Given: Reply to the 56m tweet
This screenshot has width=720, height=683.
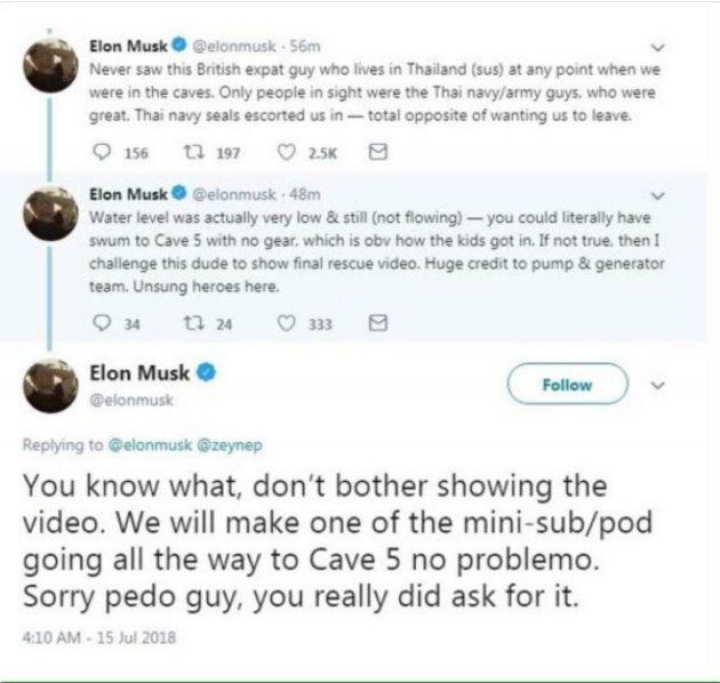Looking at the screenshot, I should pos(98,155).
